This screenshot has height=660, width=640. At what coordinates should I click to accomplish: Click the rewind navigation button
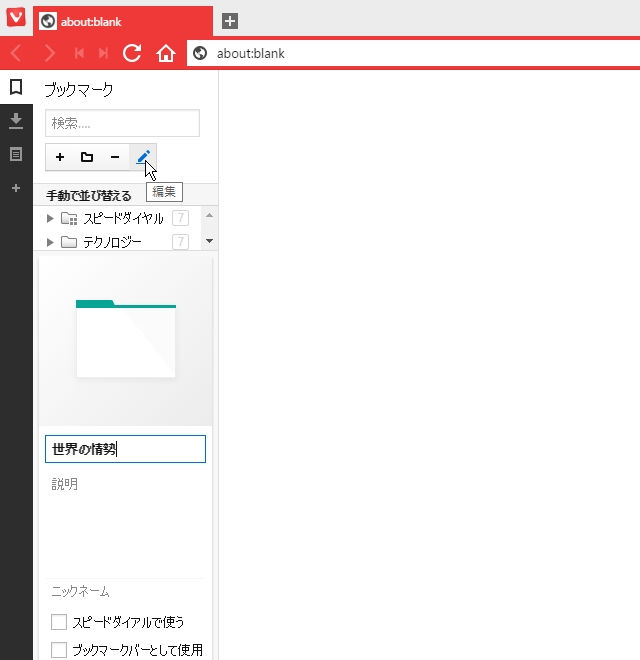pyautogui.click(x=79, y=53)
